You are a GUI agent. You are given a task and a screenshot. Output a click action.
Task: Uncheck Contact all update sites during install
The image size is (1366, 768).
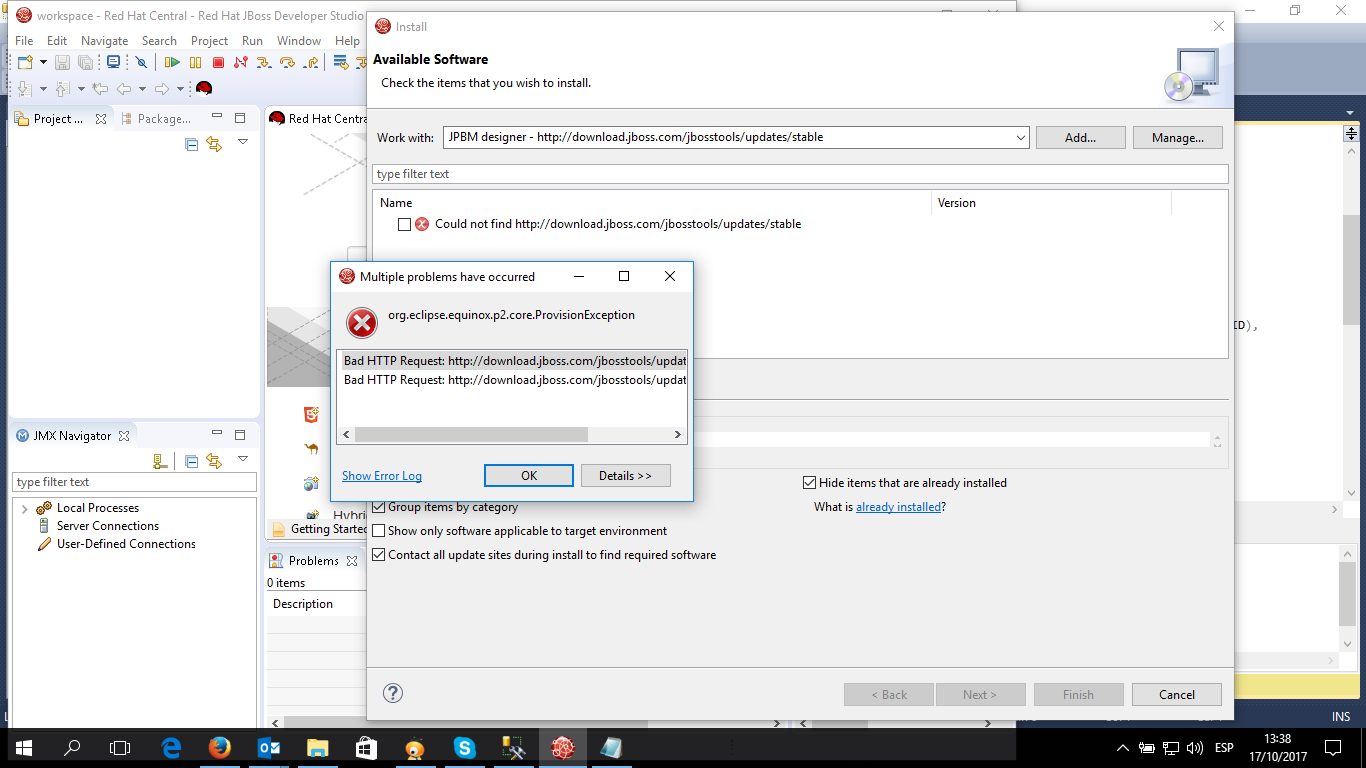379,555
